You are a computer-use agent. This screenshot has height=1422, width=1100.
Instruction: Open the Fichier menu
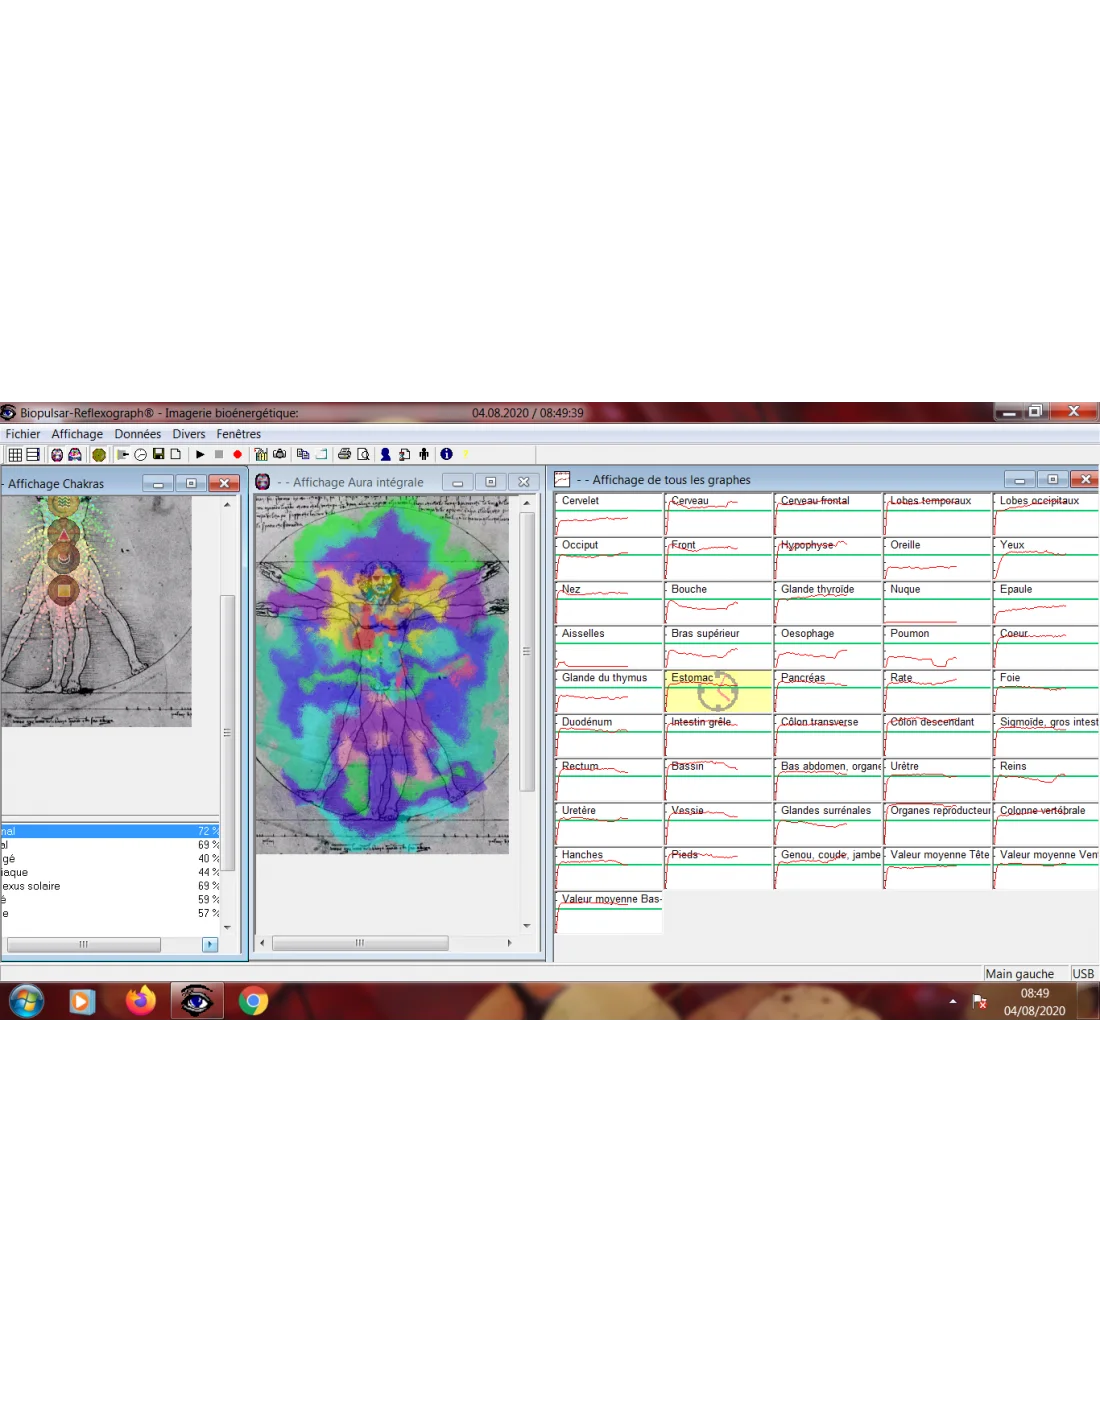(x=23, y=434)
